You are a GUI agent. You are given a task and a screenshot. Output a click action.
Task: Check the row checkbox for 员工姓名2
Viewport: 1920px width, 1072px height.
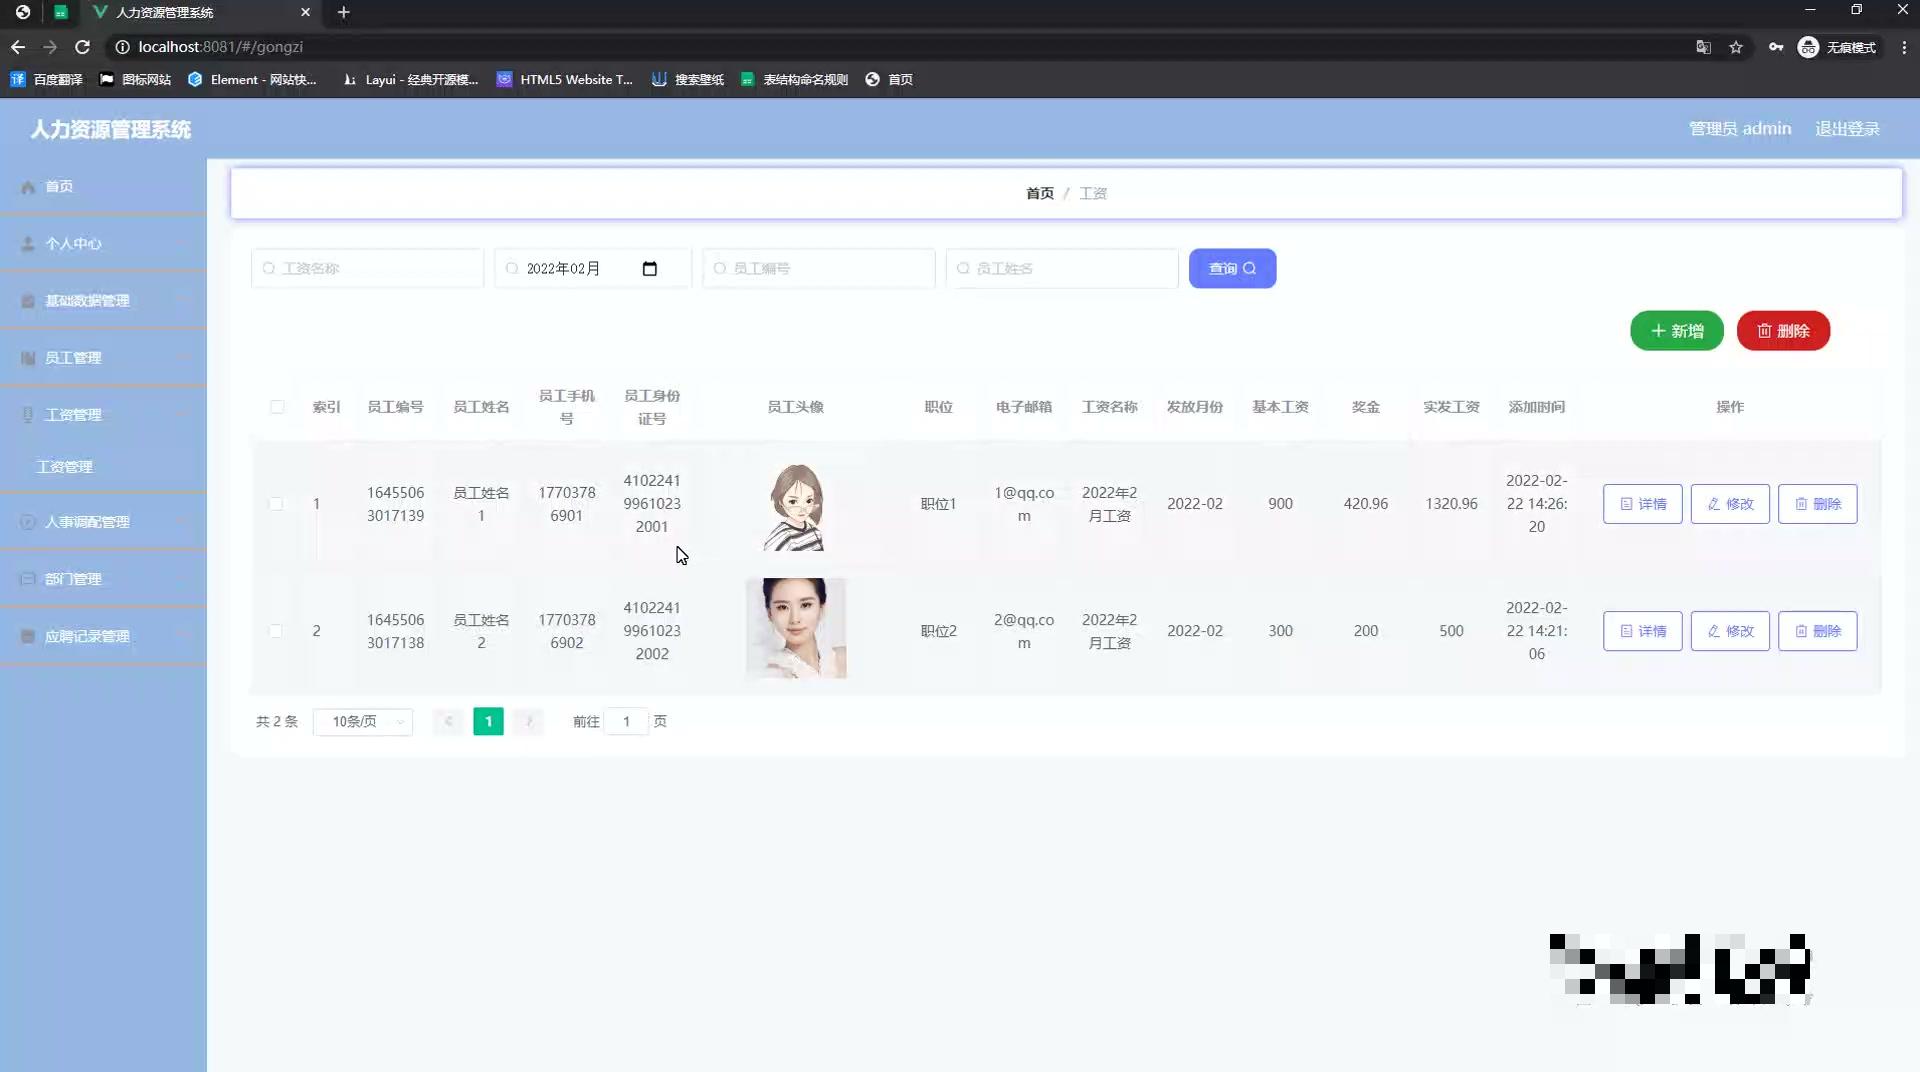click(278, 631)
